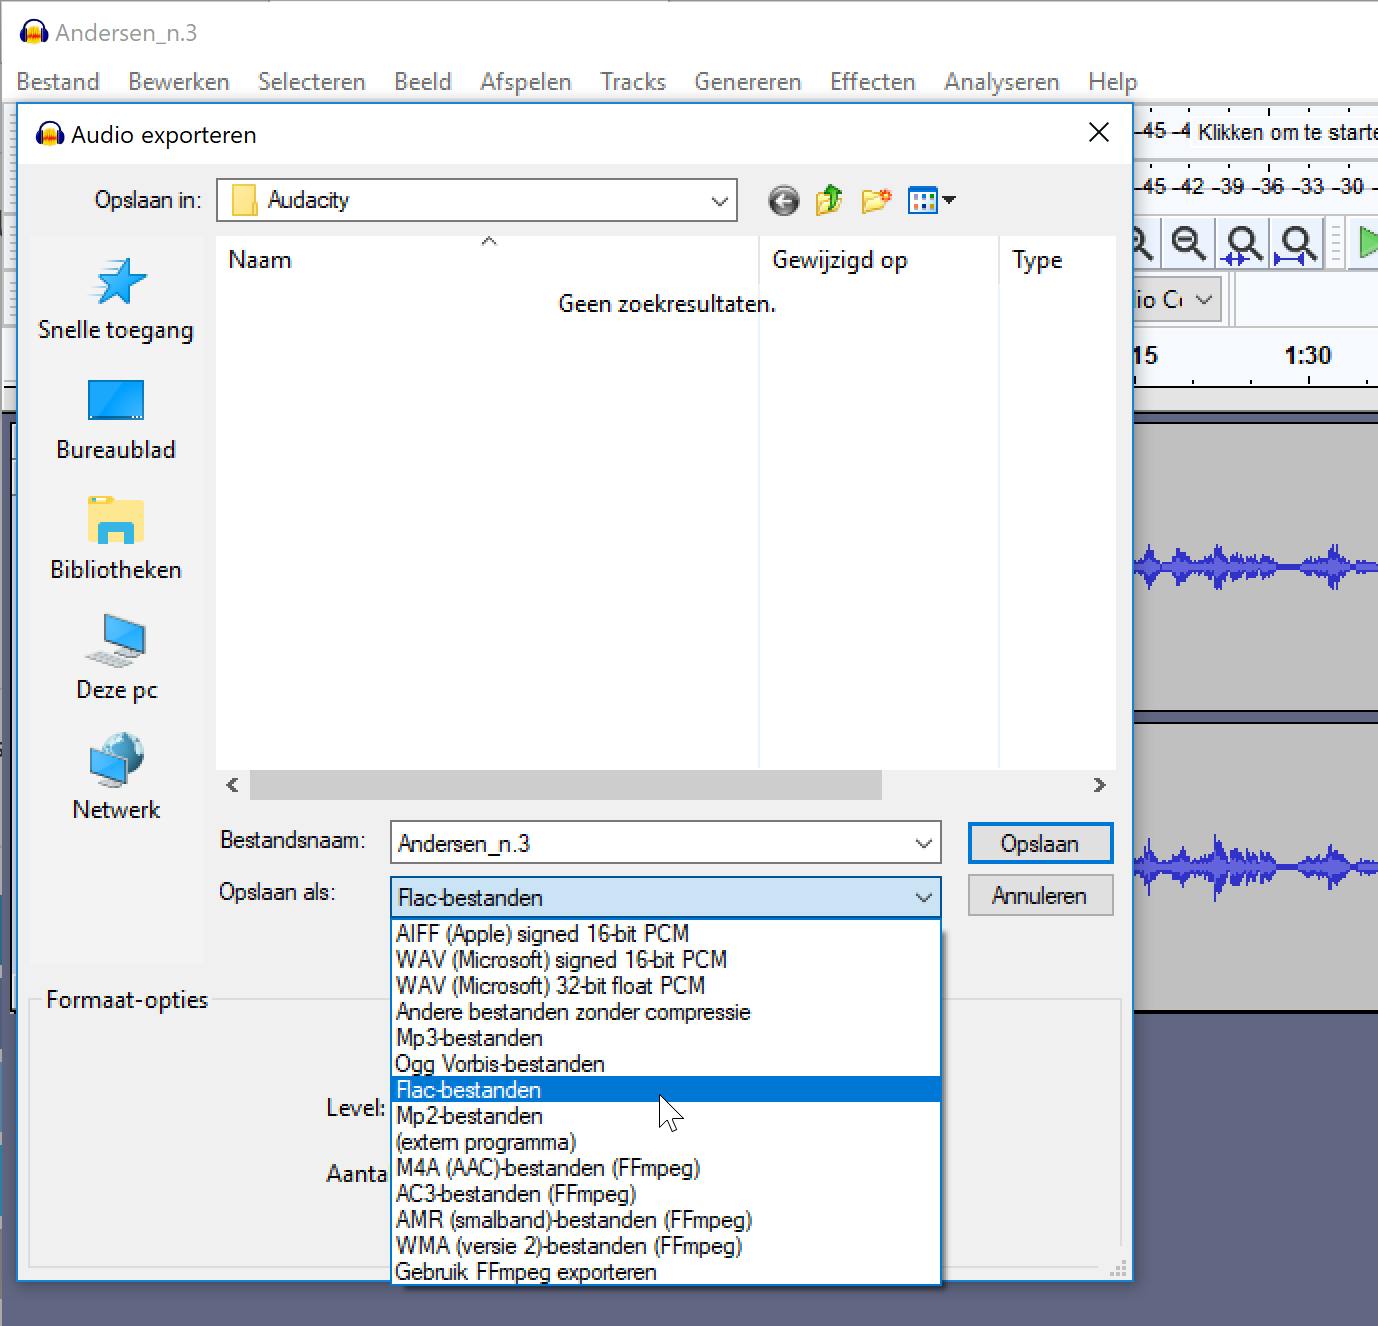Click the Annuleren button

pyautogui.click(x=1039, y=896)
